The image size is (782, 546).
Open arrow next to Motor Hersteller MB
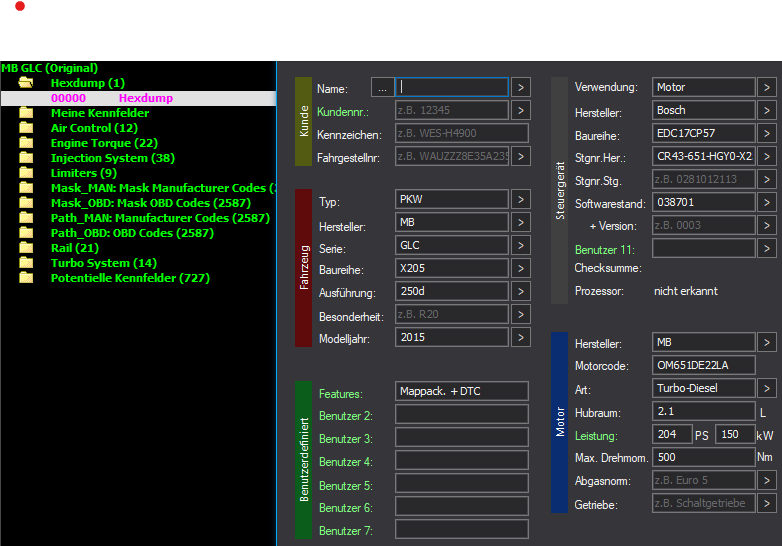(x=767, y=343)
